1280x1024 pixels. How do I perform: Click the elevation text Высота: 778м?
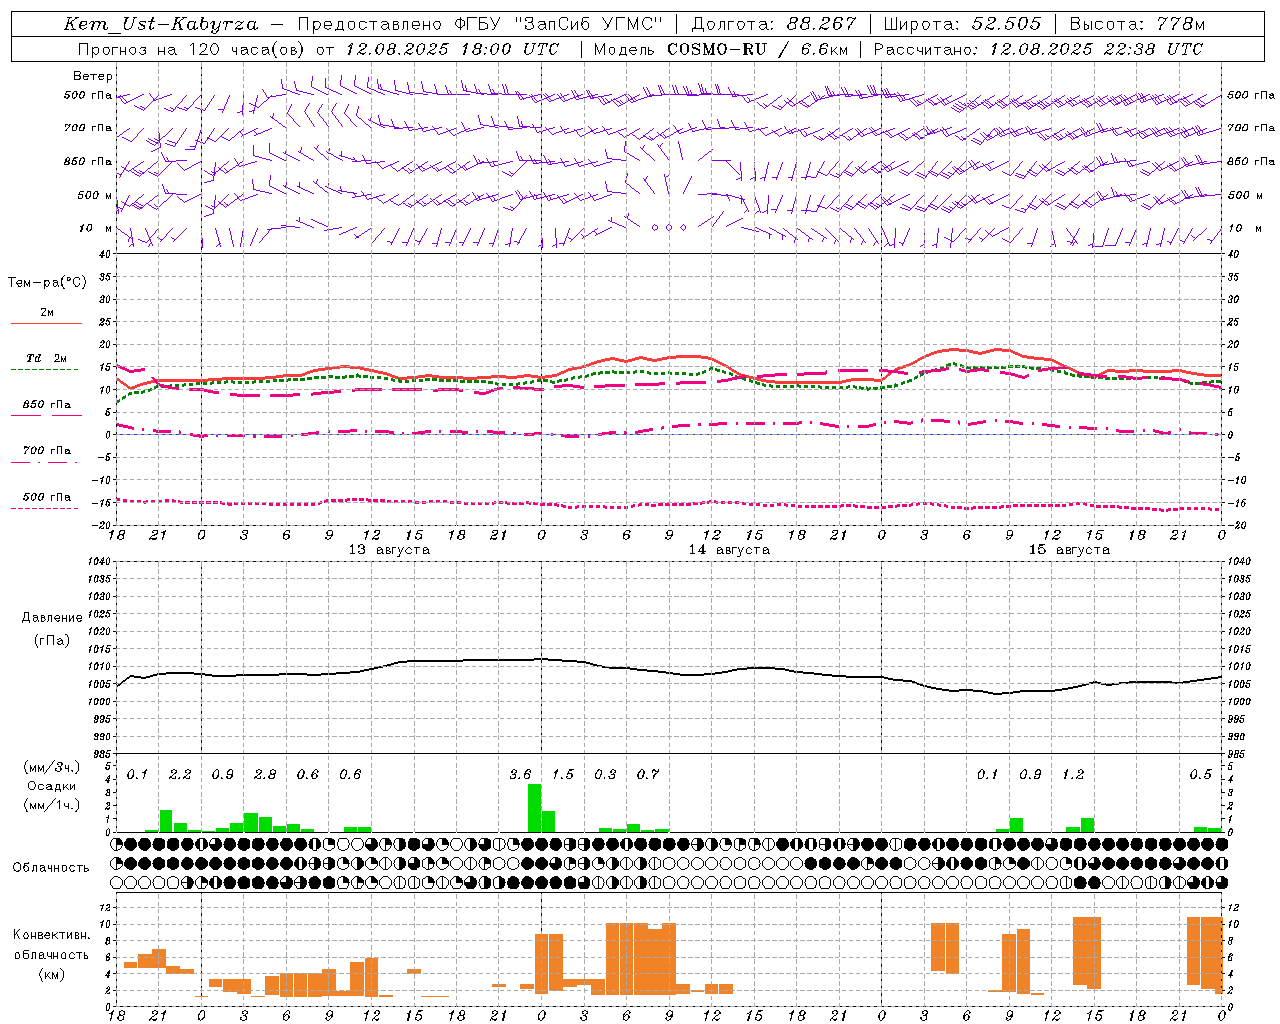coord(1137,24)
